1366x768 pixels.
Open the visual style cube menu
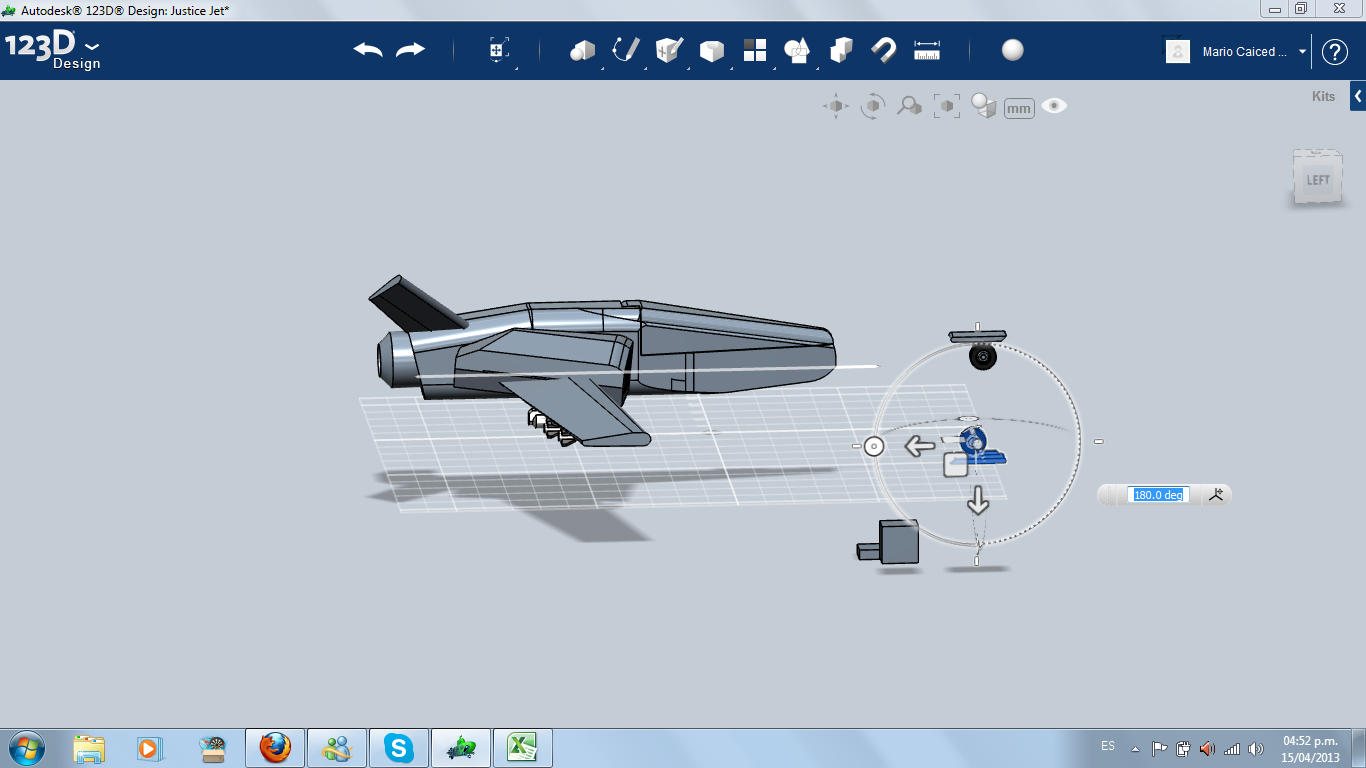click(984, 106)
